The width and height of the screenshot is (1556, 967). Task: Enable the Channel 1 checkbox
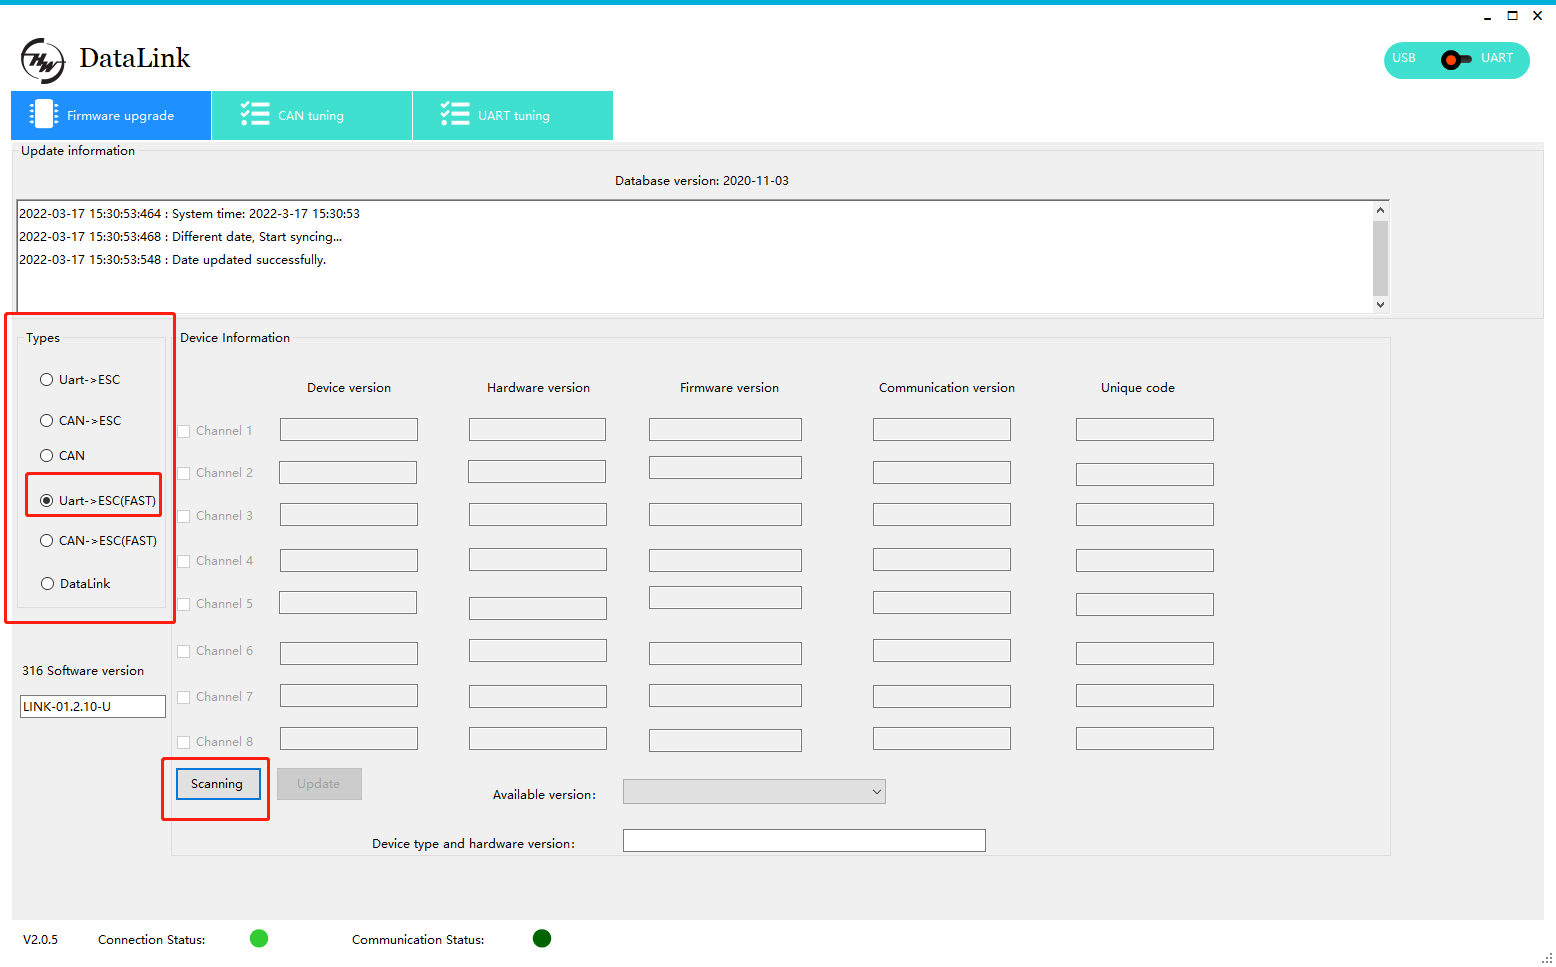184,432
